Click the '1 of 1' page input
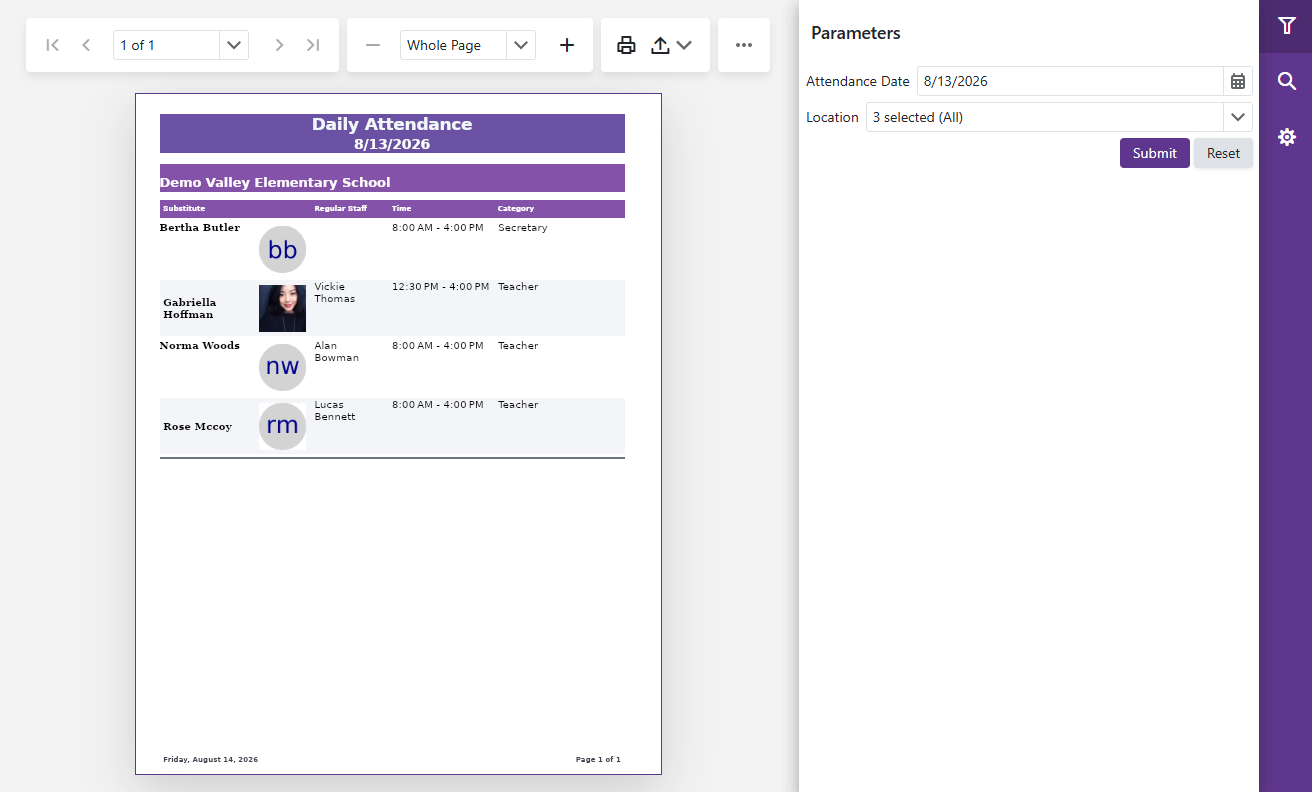 coord(166,45)
